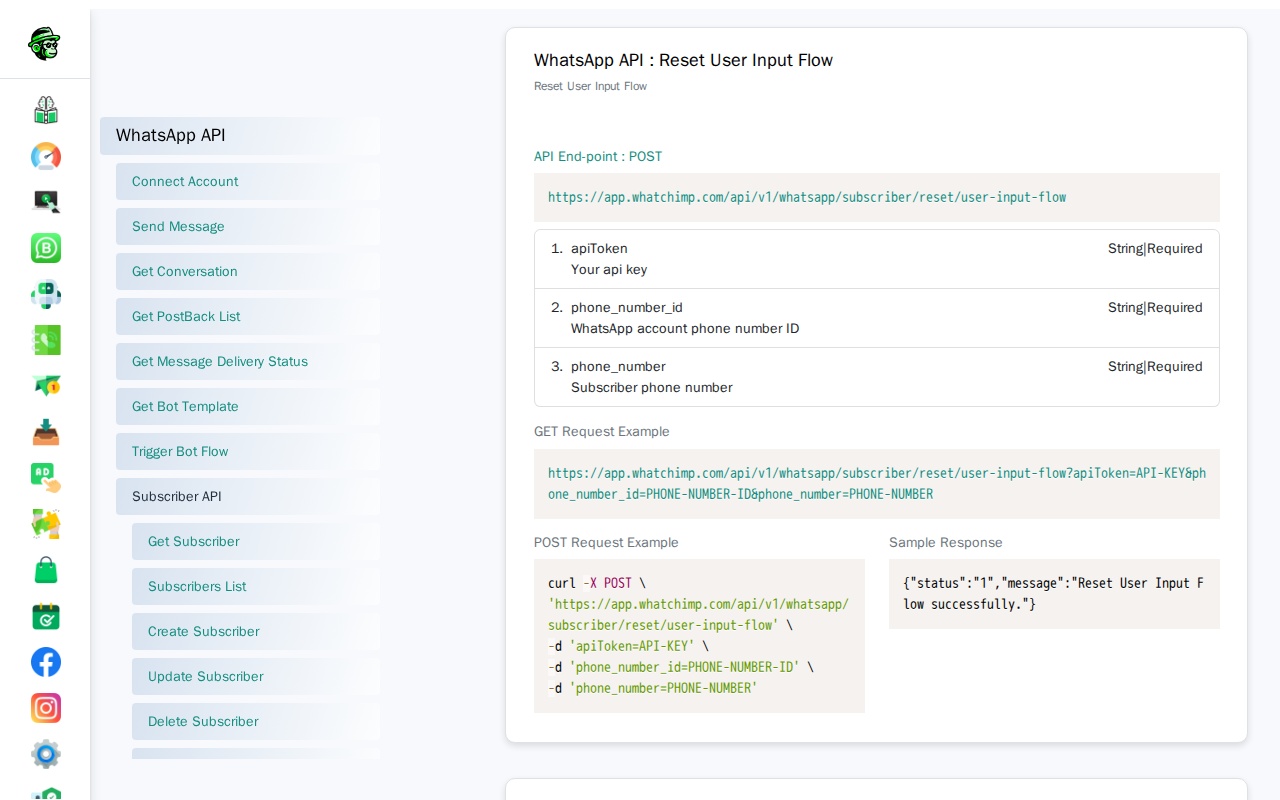
Task: Go to Create Subscriber sub-item
Action: (256, 632)
